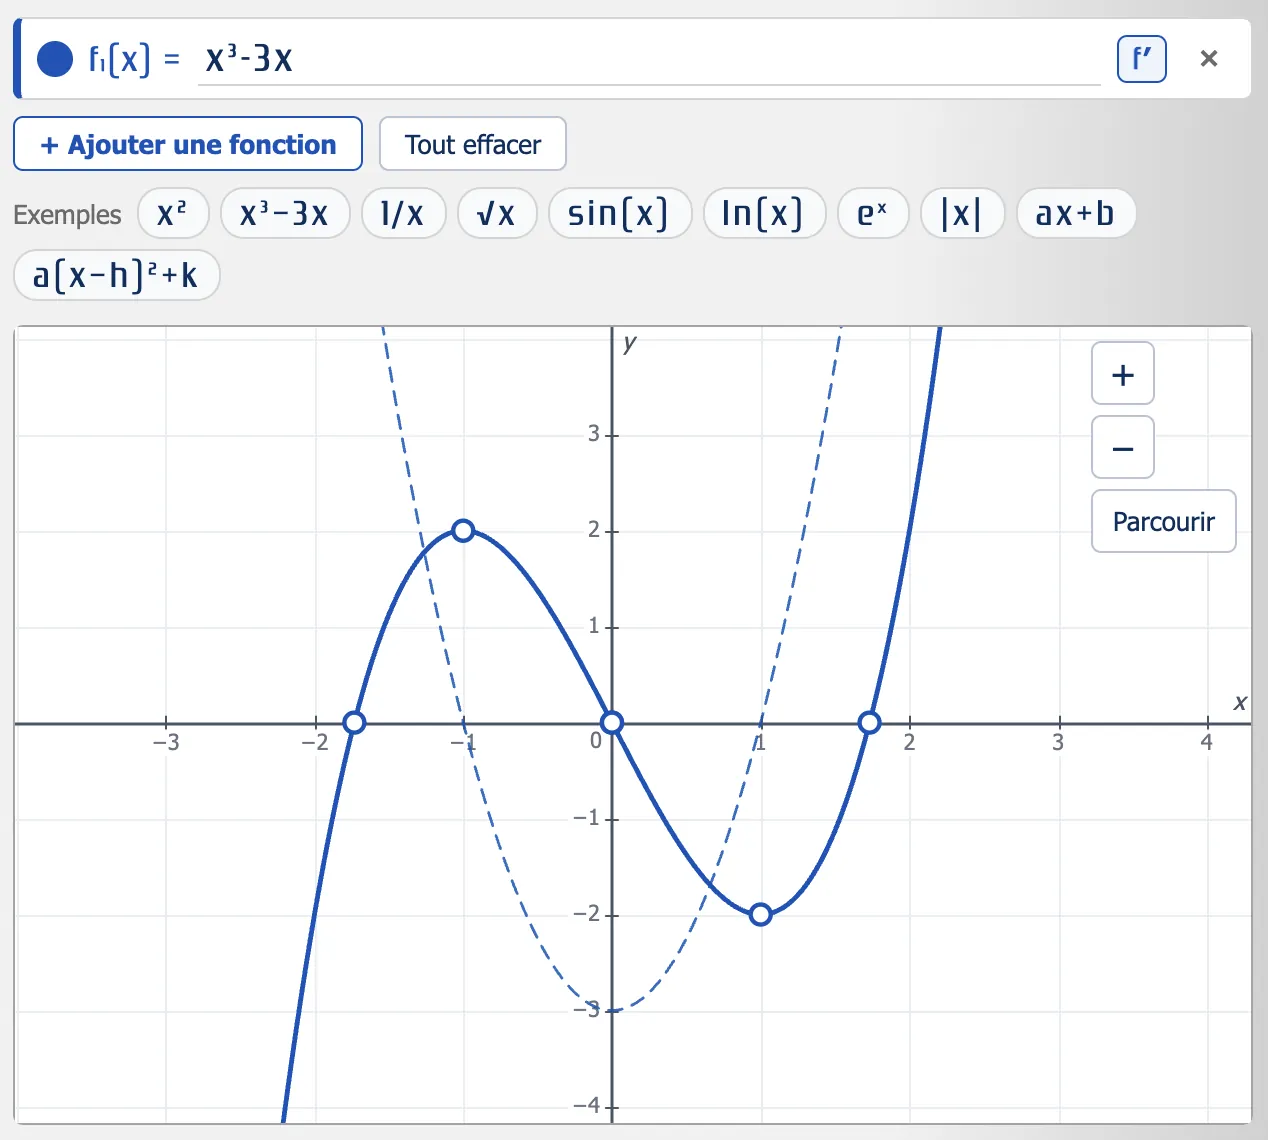This screenshot has width=1268, height=1140.
Task: Insert the sin(x) example function
Action: point(620,214)
